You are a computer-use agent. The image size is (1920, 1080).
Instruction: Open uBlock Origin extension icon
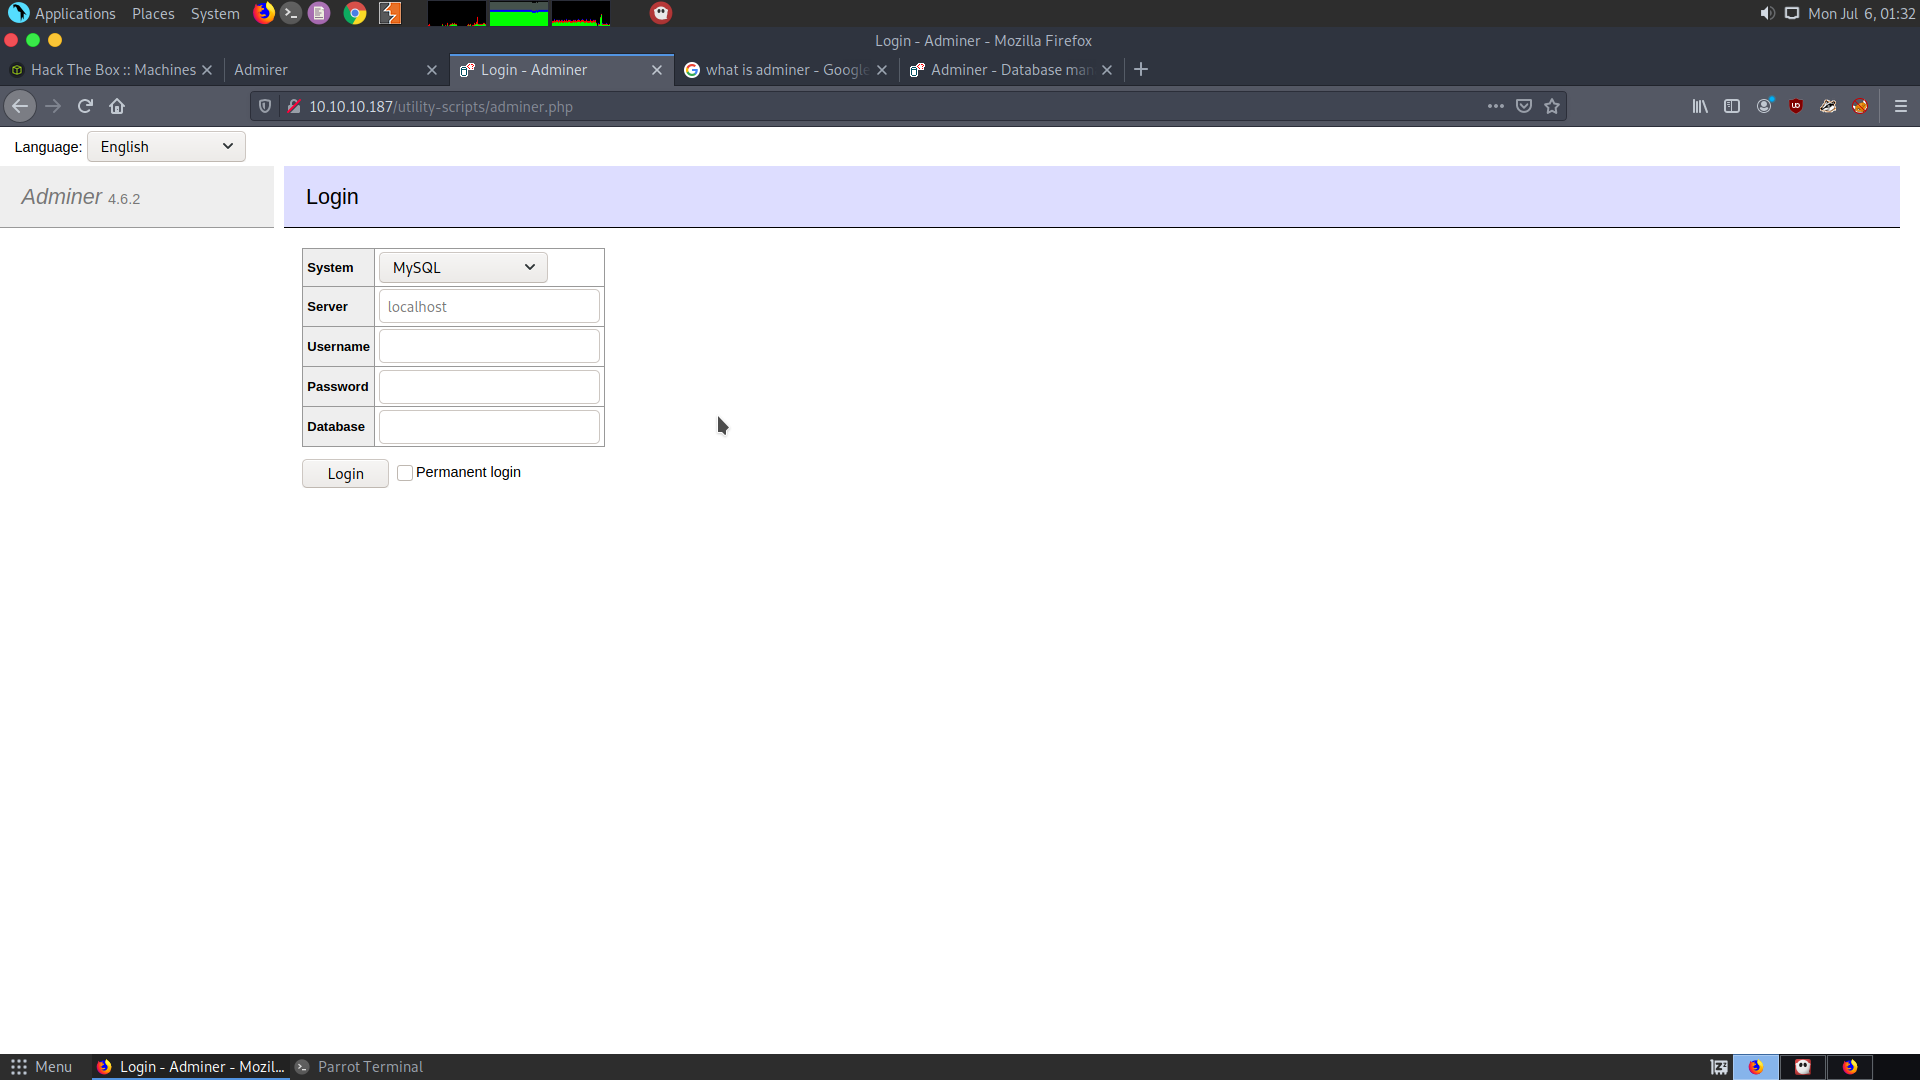(1796, 106)
